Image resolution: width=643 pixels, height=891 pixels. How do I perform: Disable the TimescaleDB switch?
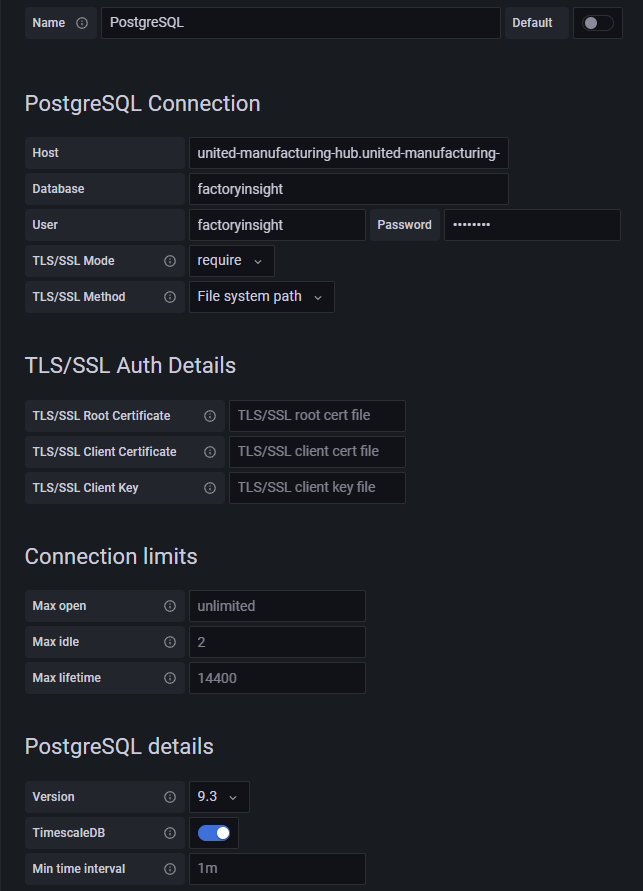click(214, 832)
